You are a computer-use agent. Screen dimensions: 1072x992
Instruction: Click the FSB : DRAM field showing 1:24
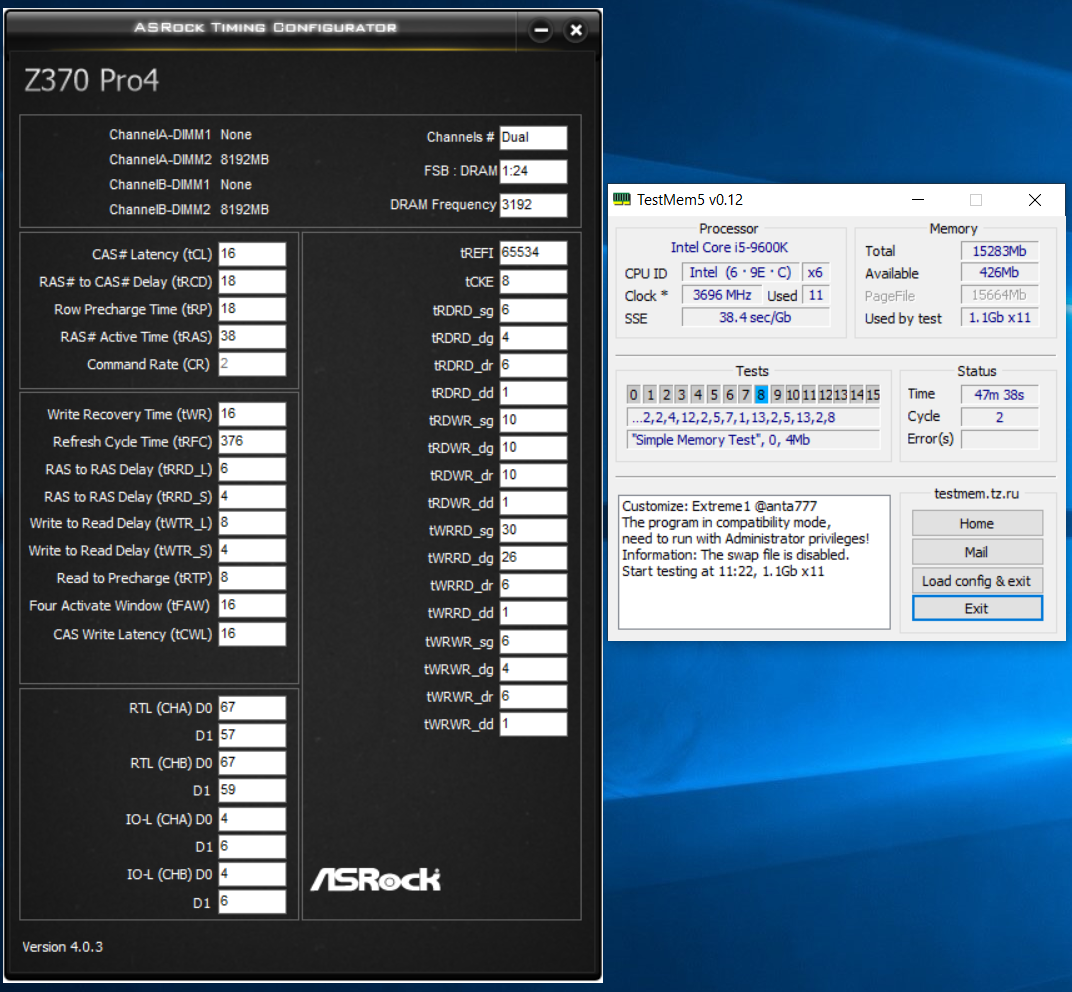point(533,171)
